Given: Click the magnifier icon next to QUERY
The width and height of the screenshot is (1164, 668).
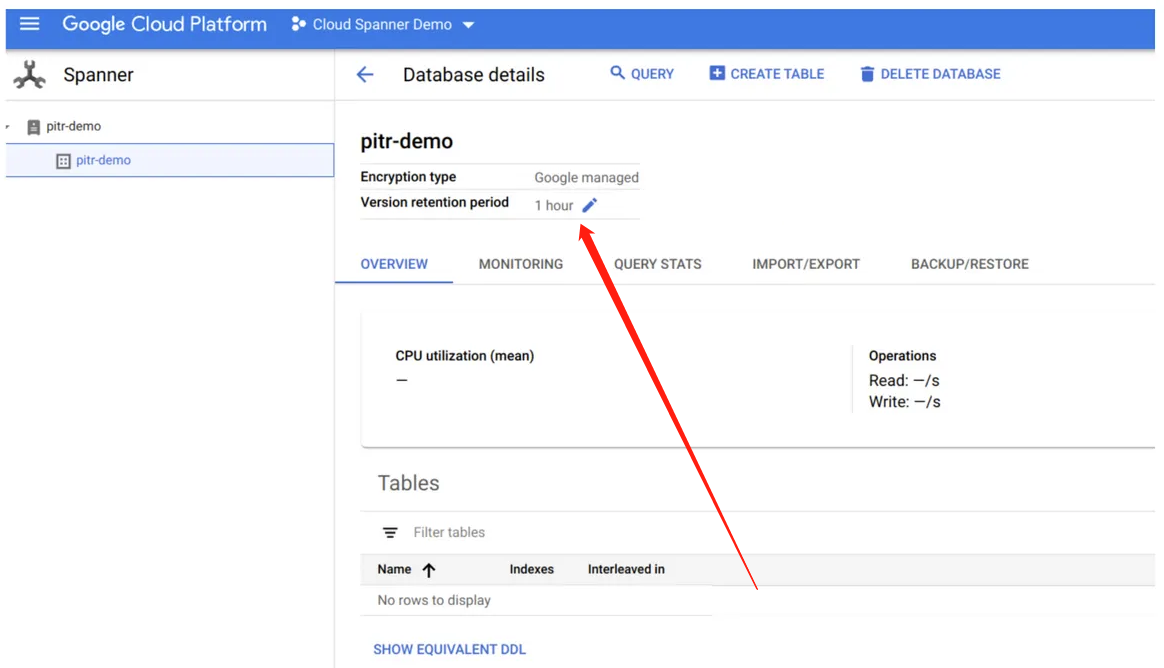Looking at the screenshot, I should [617, 73].
